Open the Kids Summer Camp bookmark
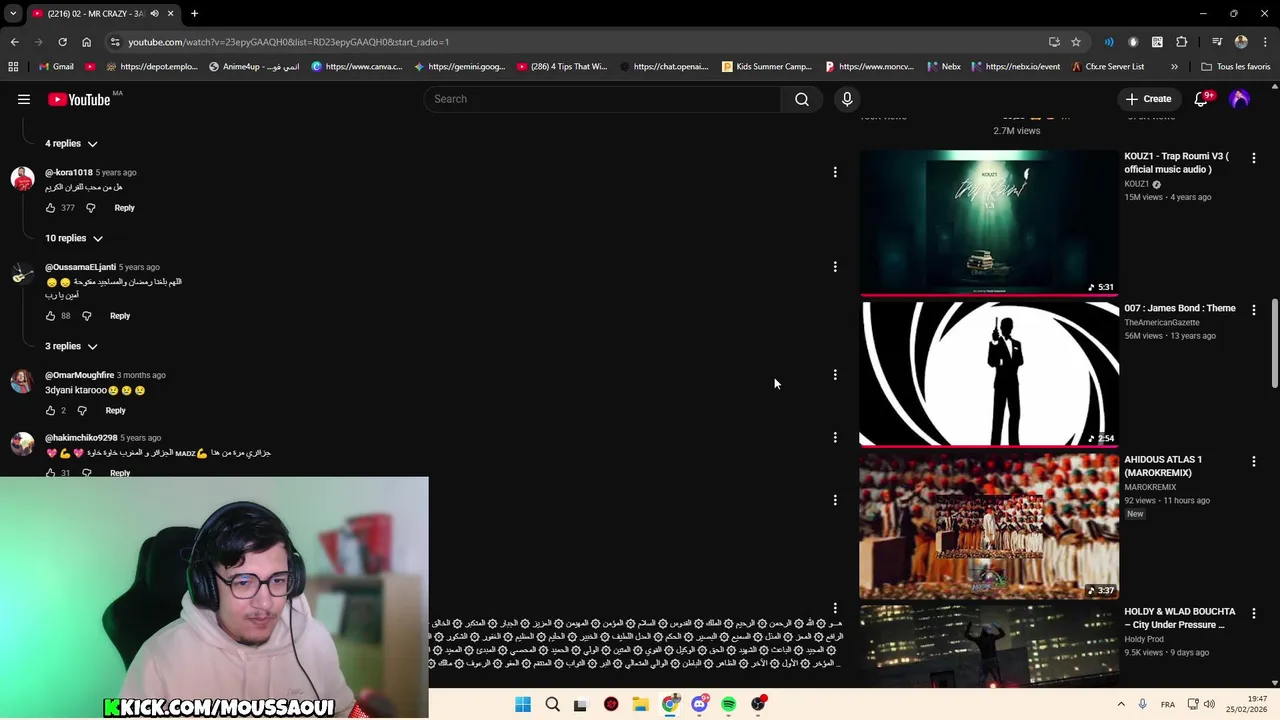Image resolution: width=1280 pixels, height=720 pixels. tap(765, 67)
